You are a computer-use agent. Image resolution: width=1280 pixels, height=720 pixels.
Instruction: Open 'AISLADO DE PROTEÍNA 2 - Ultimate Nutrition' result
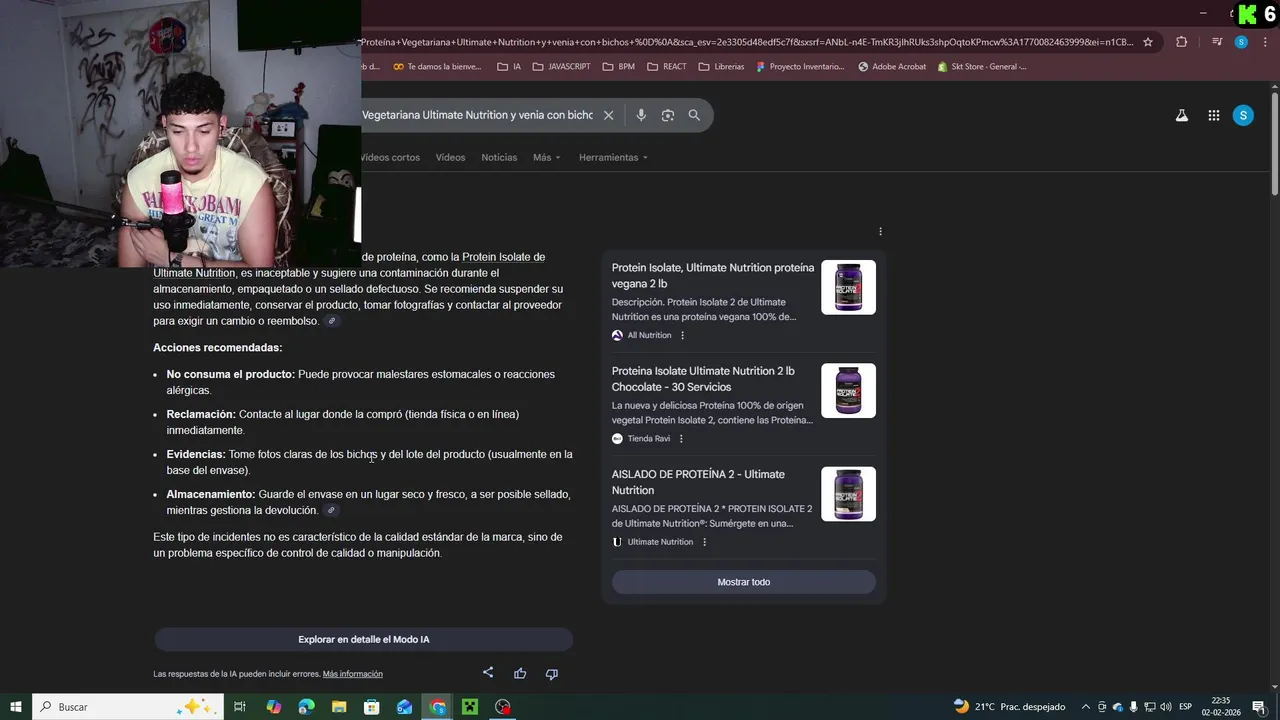[x=698, y=482]
